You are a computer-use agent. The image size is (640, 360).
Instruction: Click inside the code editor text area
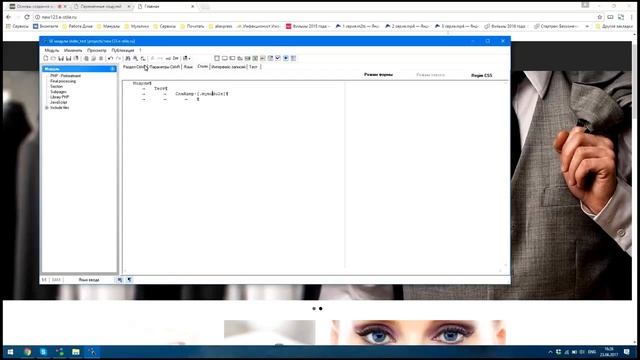[233, 176]
